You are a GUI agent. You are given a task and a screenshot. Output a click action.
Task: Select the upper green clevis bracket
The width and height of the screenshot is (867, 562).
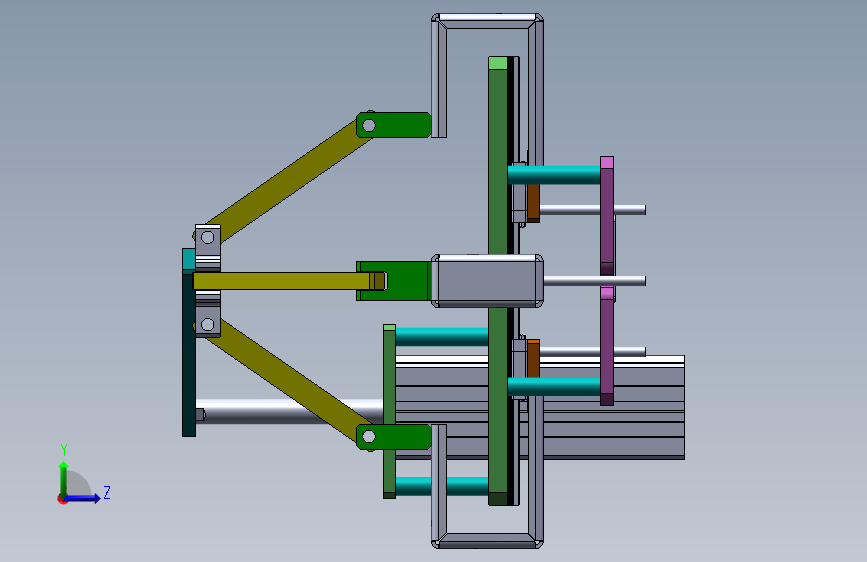click(394, 125)
